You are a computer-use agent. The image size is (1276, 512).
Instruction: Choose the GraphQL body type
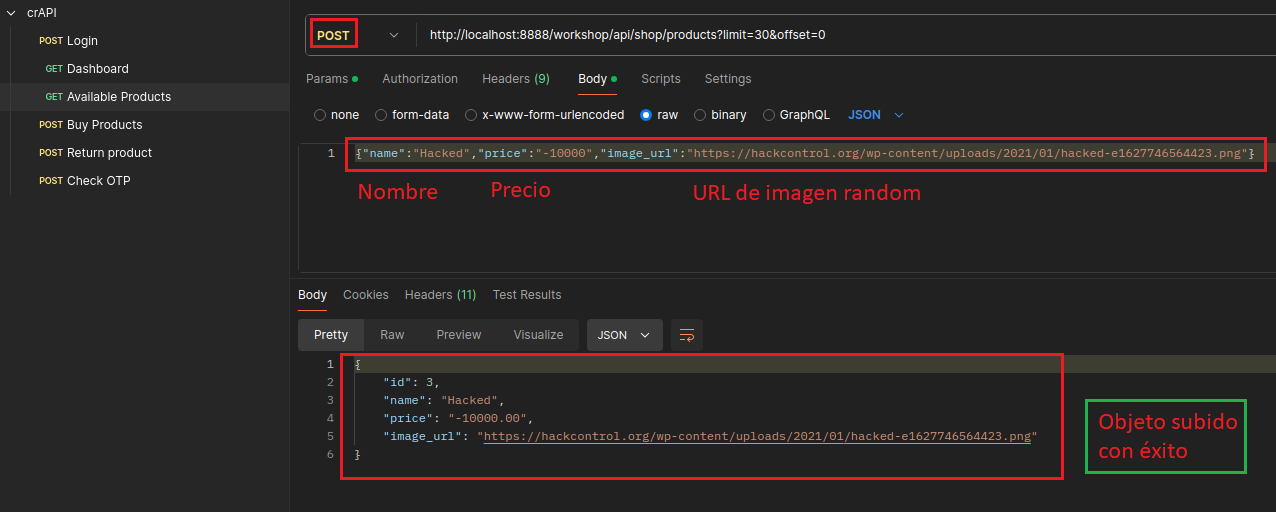(769, 115)
